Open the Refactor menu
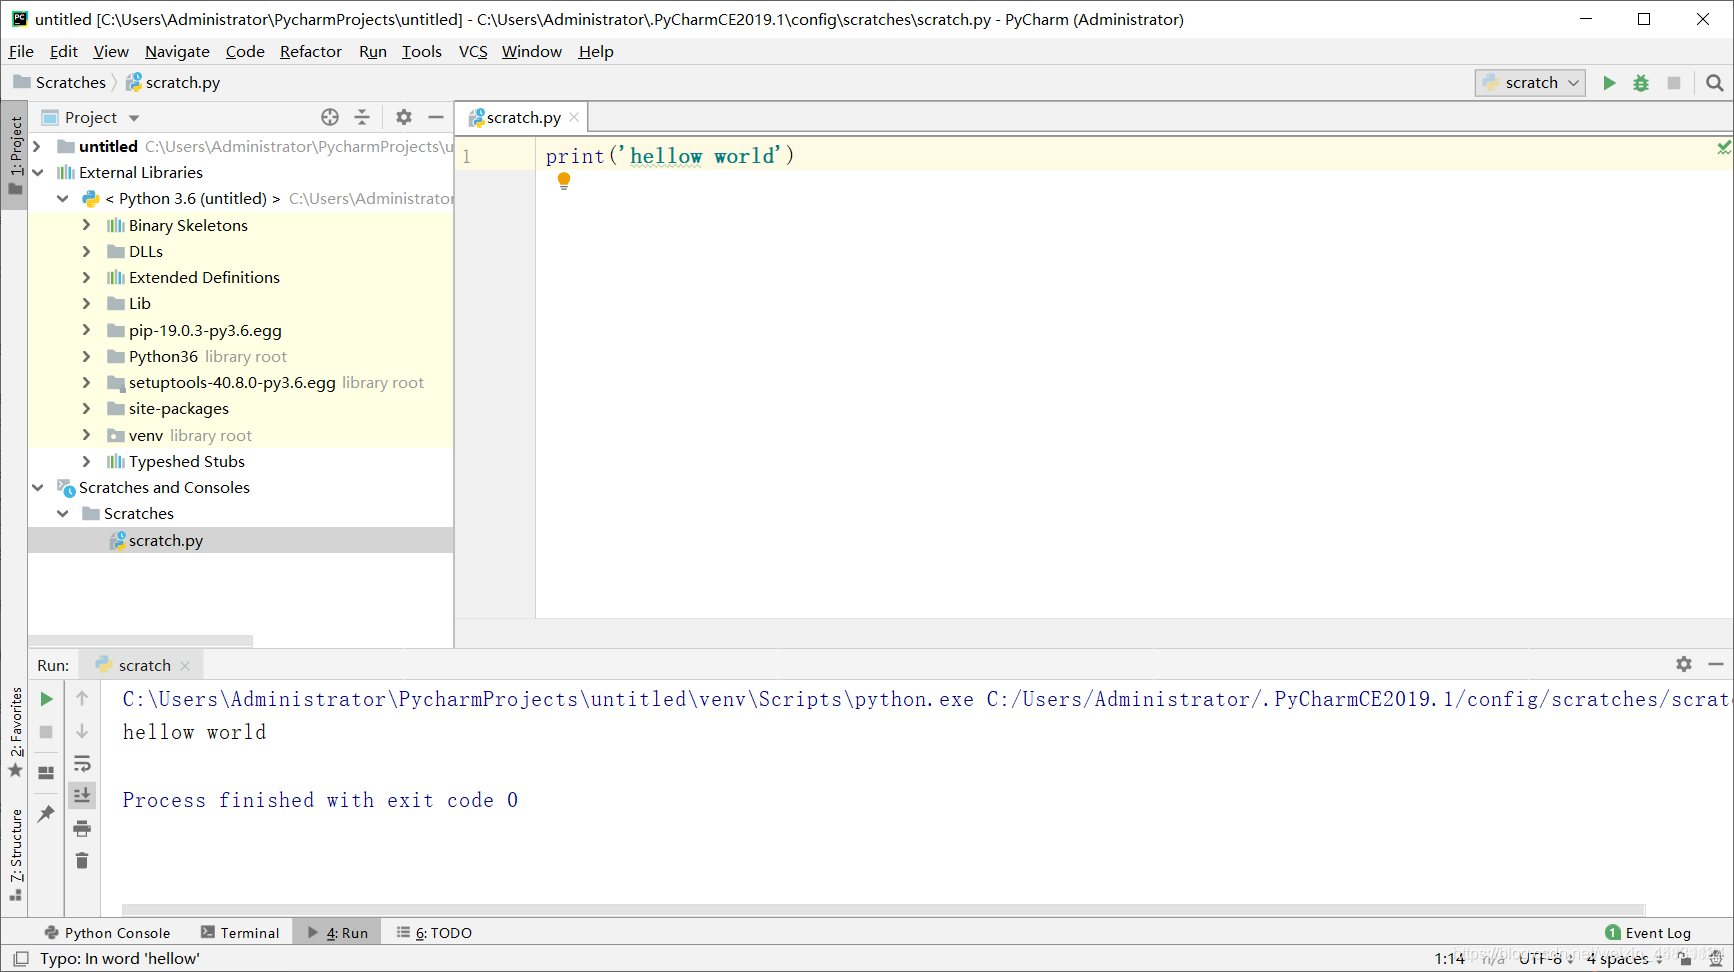Image resolution: width=1734 pixels, height=972 pixels. coord(311,51)
